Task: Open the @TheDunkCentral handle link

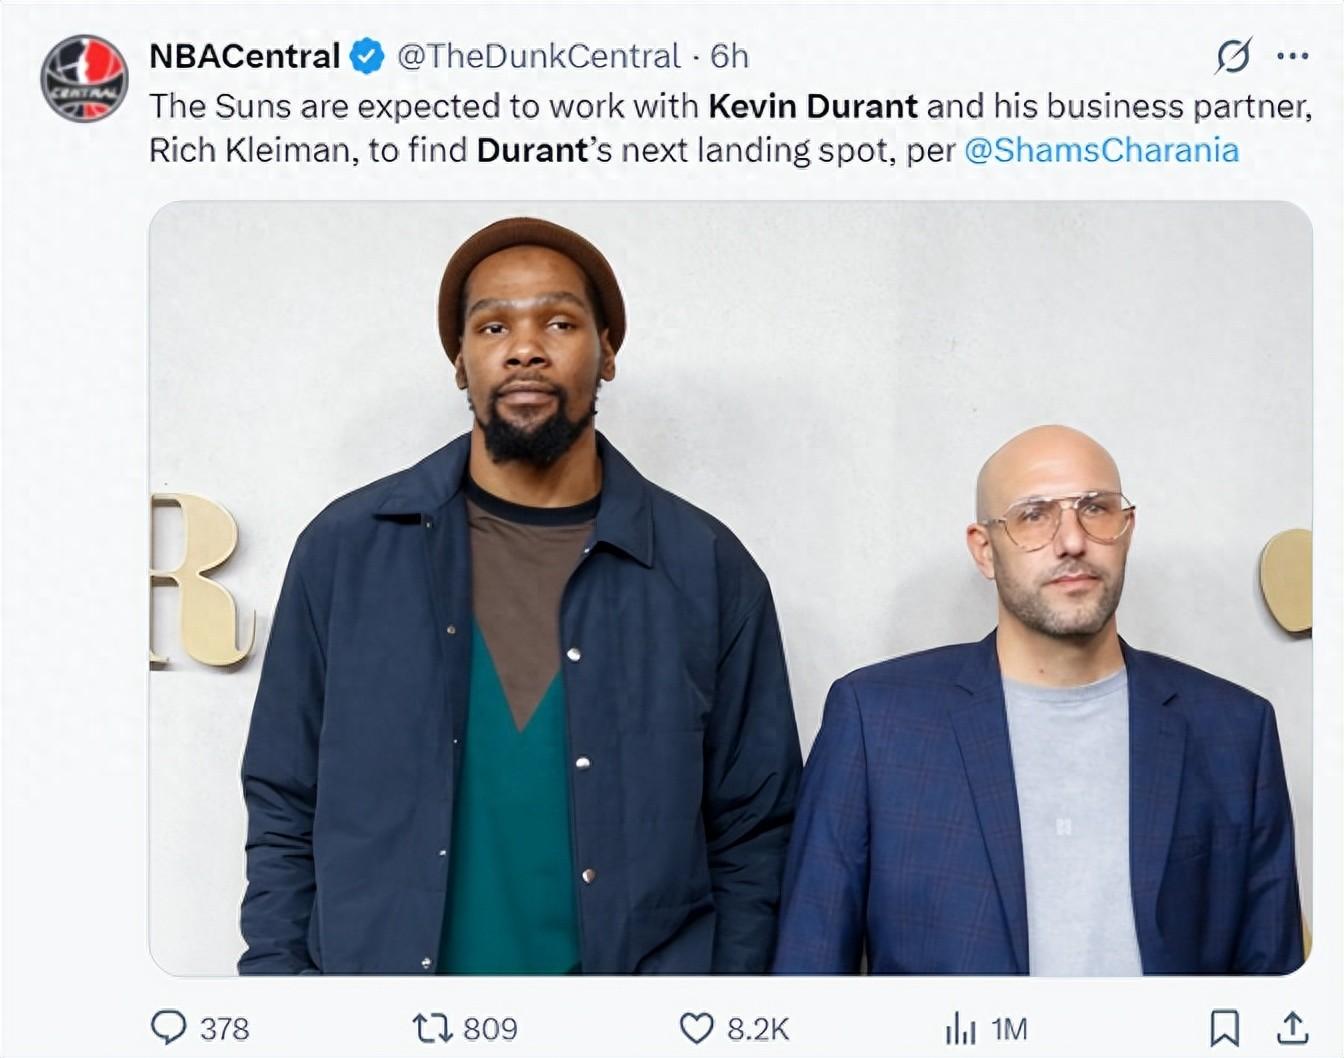Action: [x=538, y=56]
